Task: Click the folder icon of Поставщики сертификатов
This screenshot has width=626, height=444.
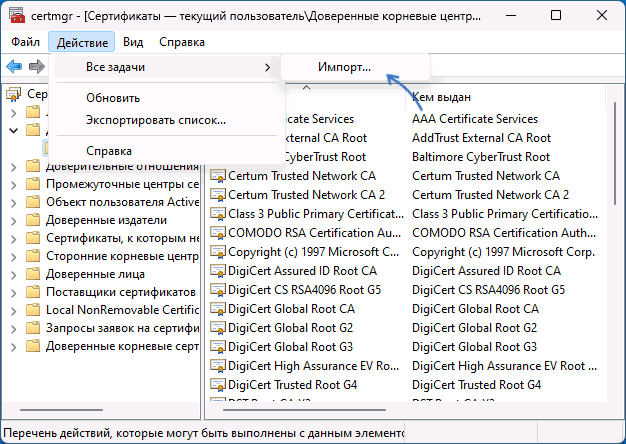Action: click(33, 292)
